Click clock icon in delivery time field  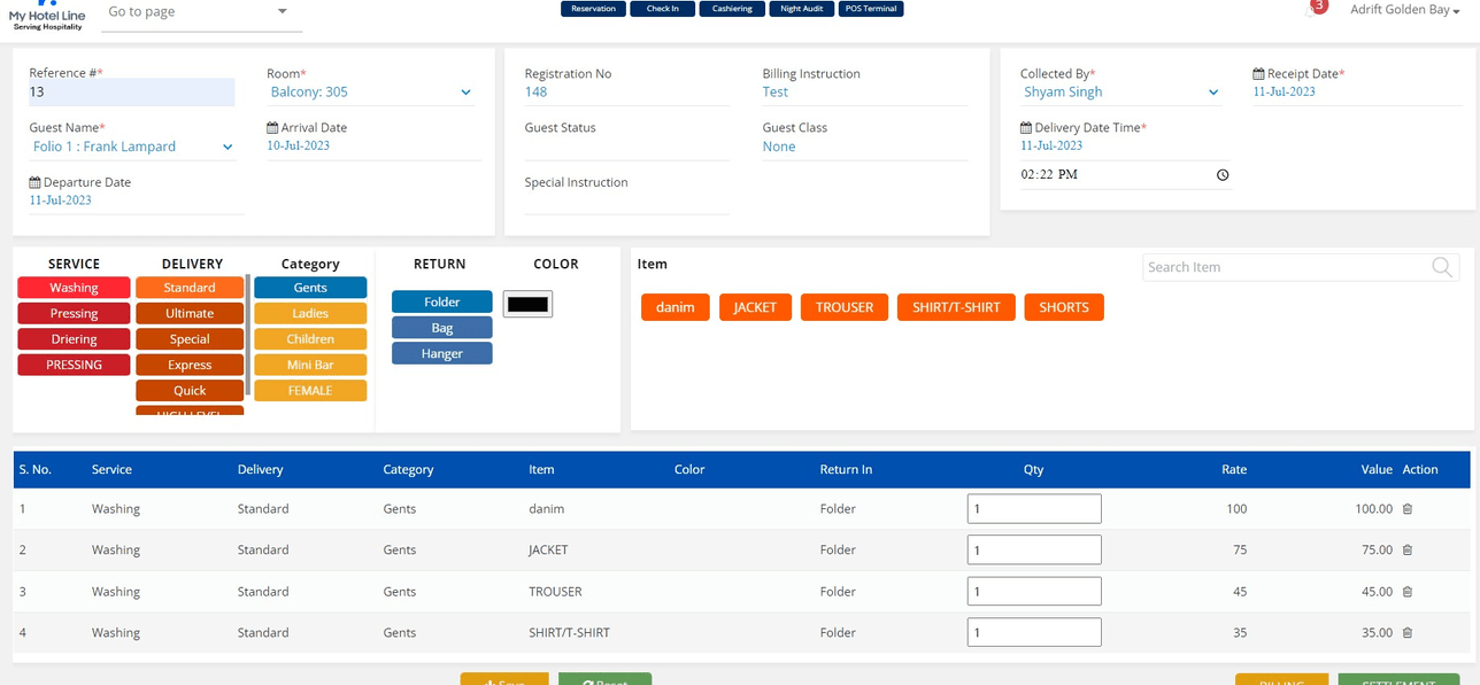pyautogui.click(x=1222, y=175)
